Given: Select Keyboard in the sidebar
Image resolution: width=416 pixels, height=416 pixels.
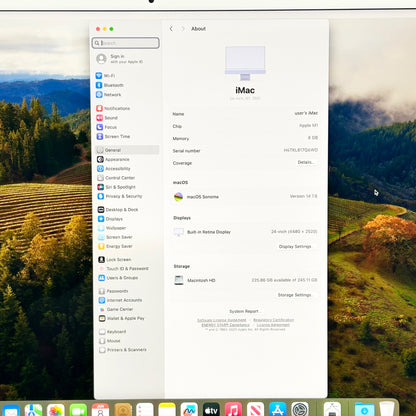Looking at the screenshot, I should coord(113,332).
